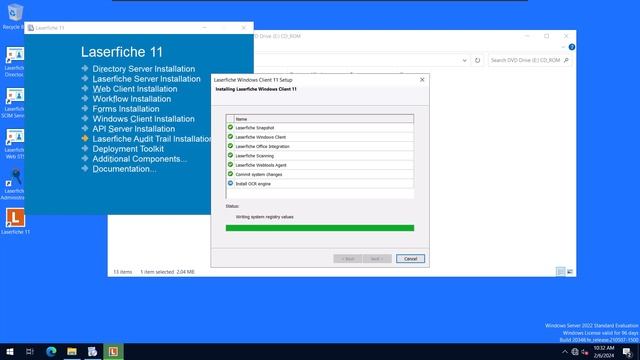The image size is (640, 360).
Task: Open the Recycle Bin desktop icon
Action: 14,16
